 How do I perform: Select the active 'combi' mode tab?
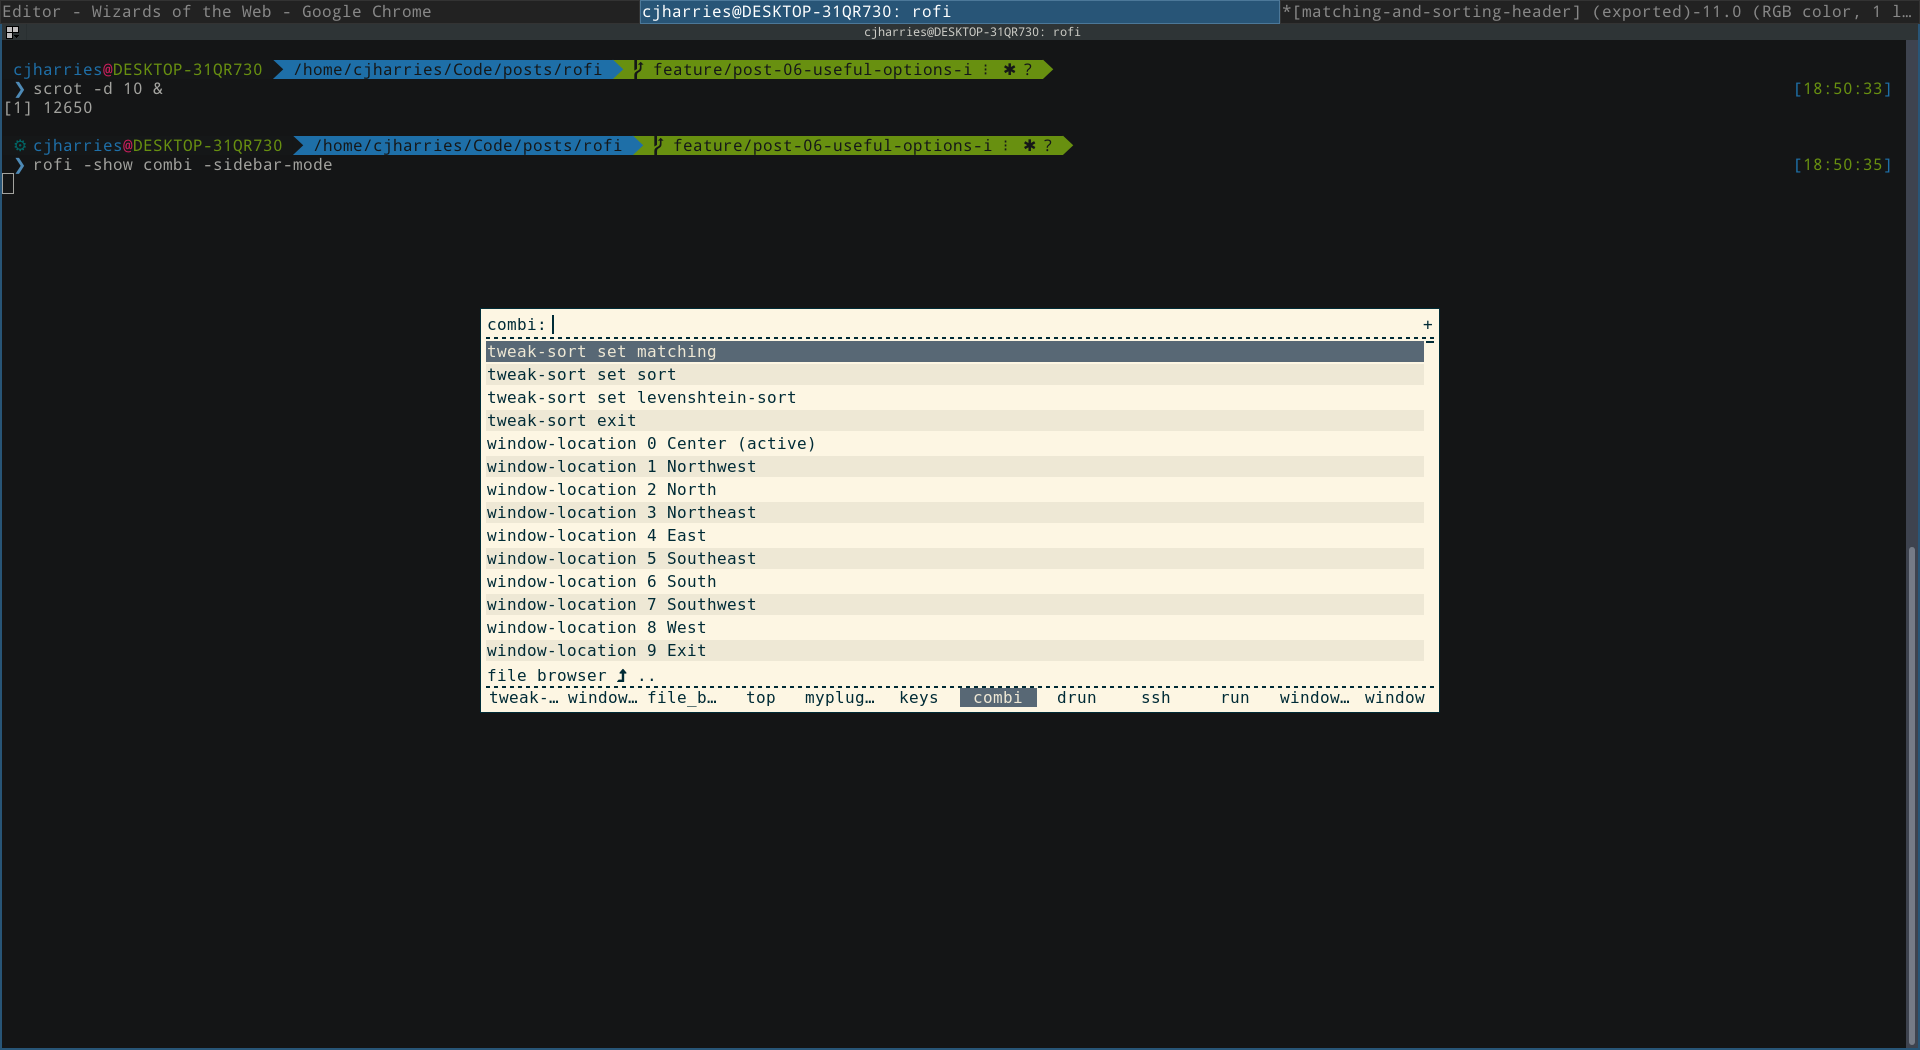point(998,697)
